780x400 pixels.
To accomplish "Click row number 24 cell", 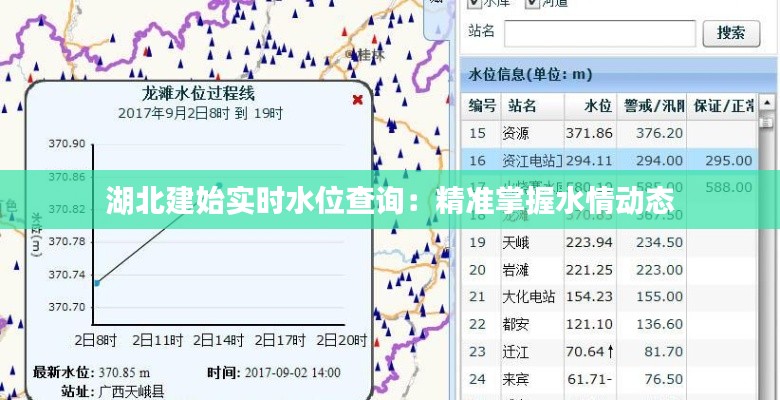I will click(477, 379).
